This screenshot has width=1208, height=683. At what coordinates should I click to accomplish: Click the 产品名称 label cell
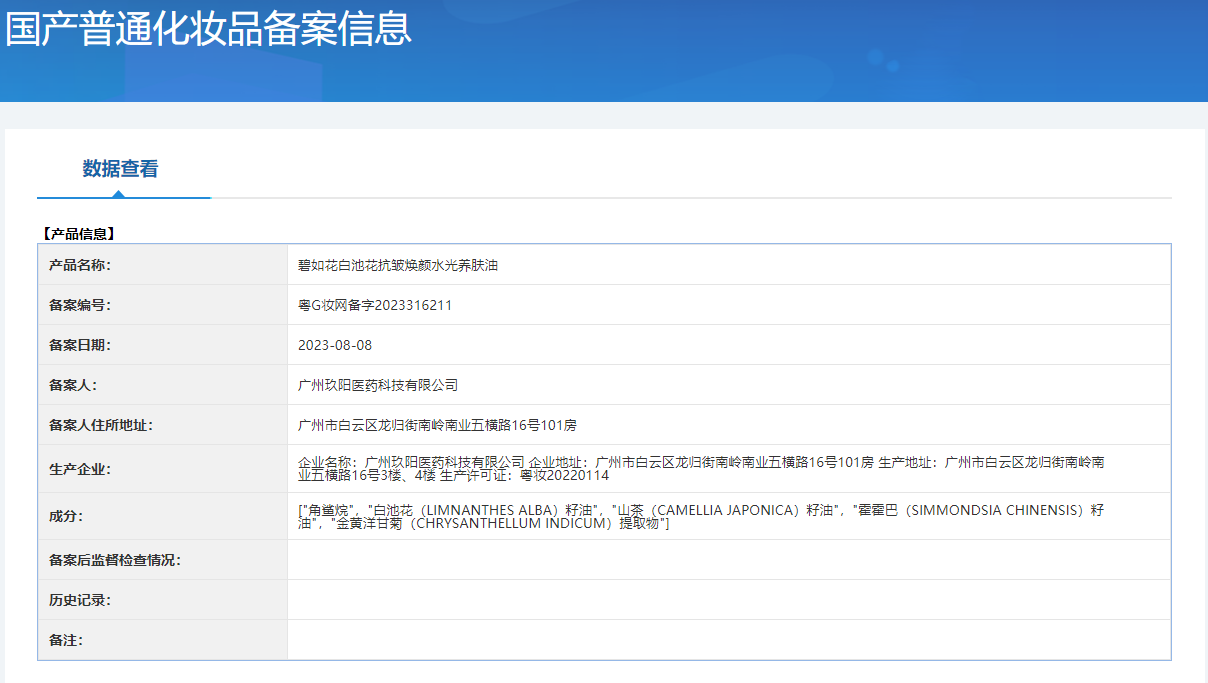[80, 265]
